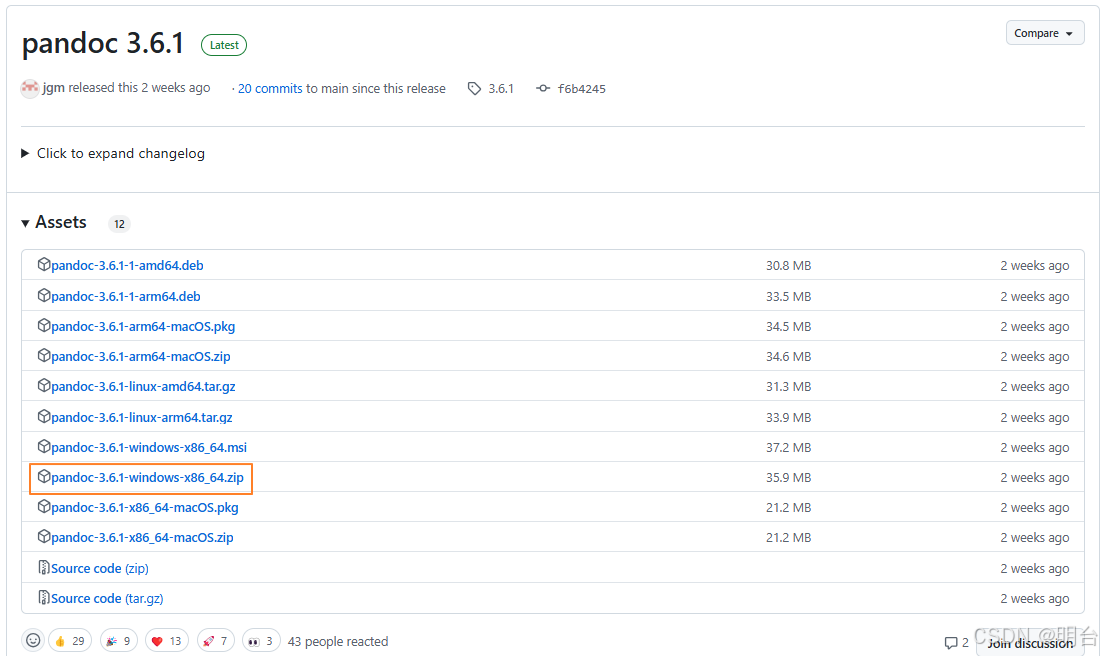Download pandoc-3.6.1-linux-amd64.tar.gz
Image resolution: width=1103 pixels, height=656 pixels.
click(144, 387)
